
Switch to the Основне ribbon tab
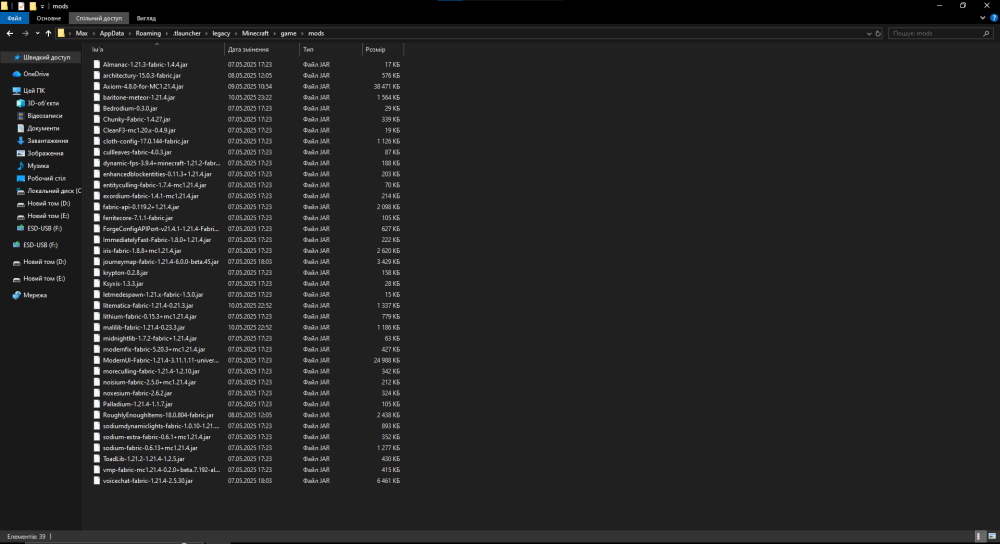[48, 18]
